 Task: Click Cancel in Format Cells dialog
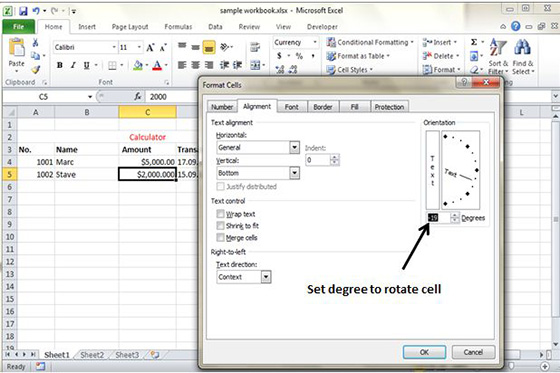[473, 352]
